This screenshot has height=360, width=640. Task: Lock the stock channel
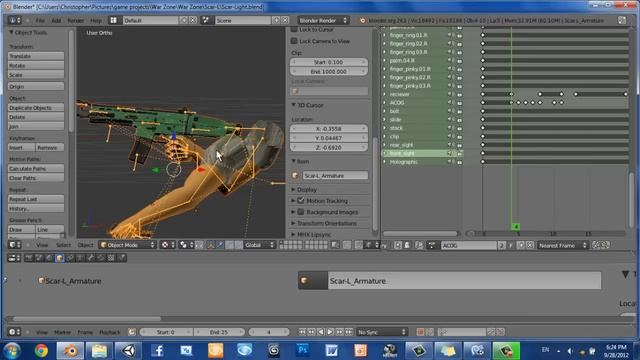459,128
